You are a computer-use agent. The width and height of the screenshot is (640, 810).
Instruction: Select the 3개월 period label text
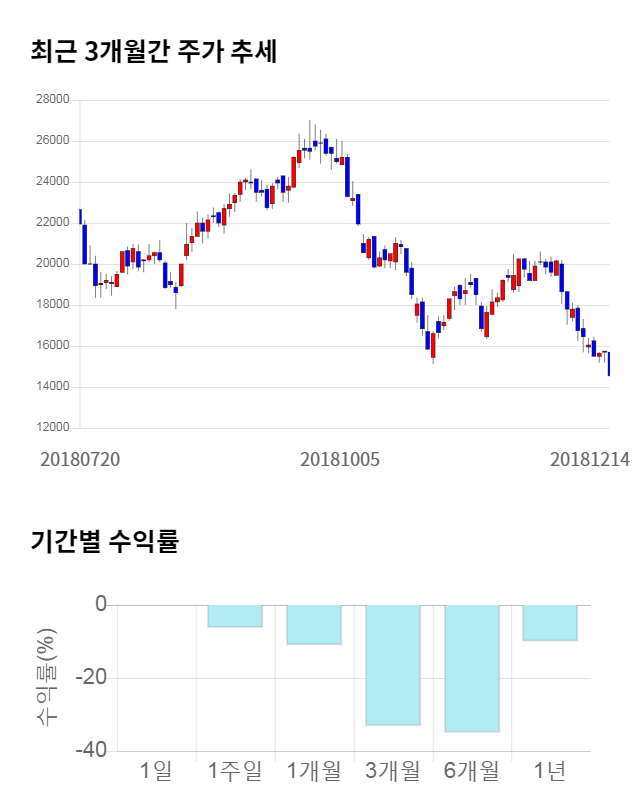pos(393,771)
